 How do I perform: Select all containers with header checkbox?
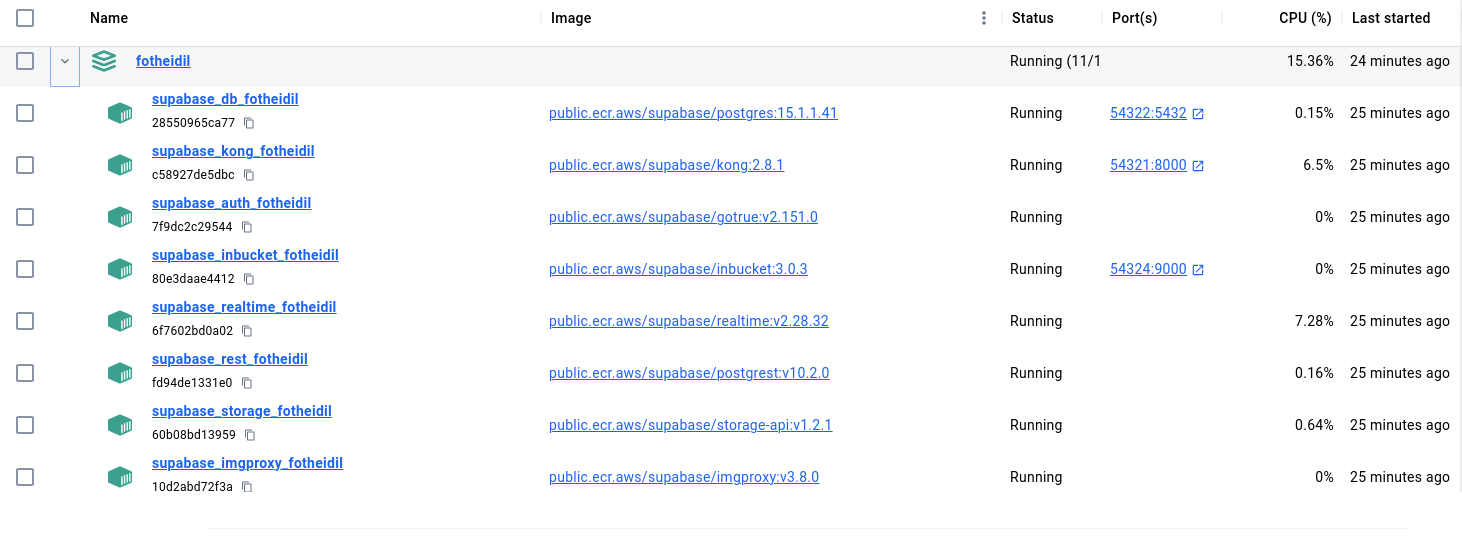point(25,18)
